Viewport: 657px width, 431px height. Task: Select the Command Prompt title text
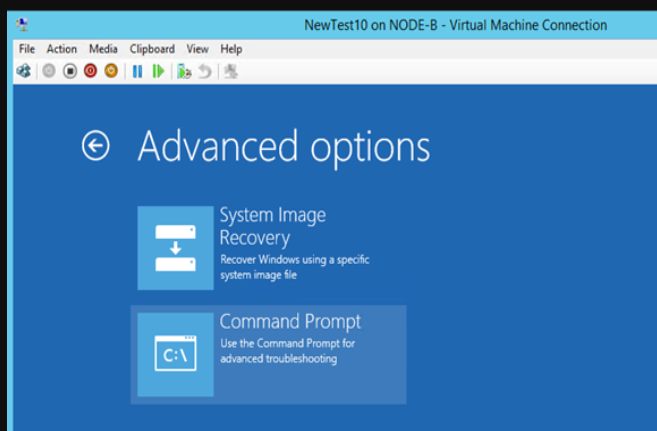pos(290,322)
